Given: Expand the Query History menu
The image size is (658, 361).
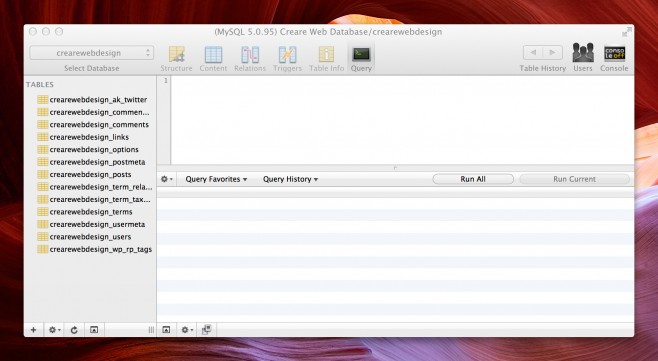Looking at the screenshot, I should tap(290, 179).
